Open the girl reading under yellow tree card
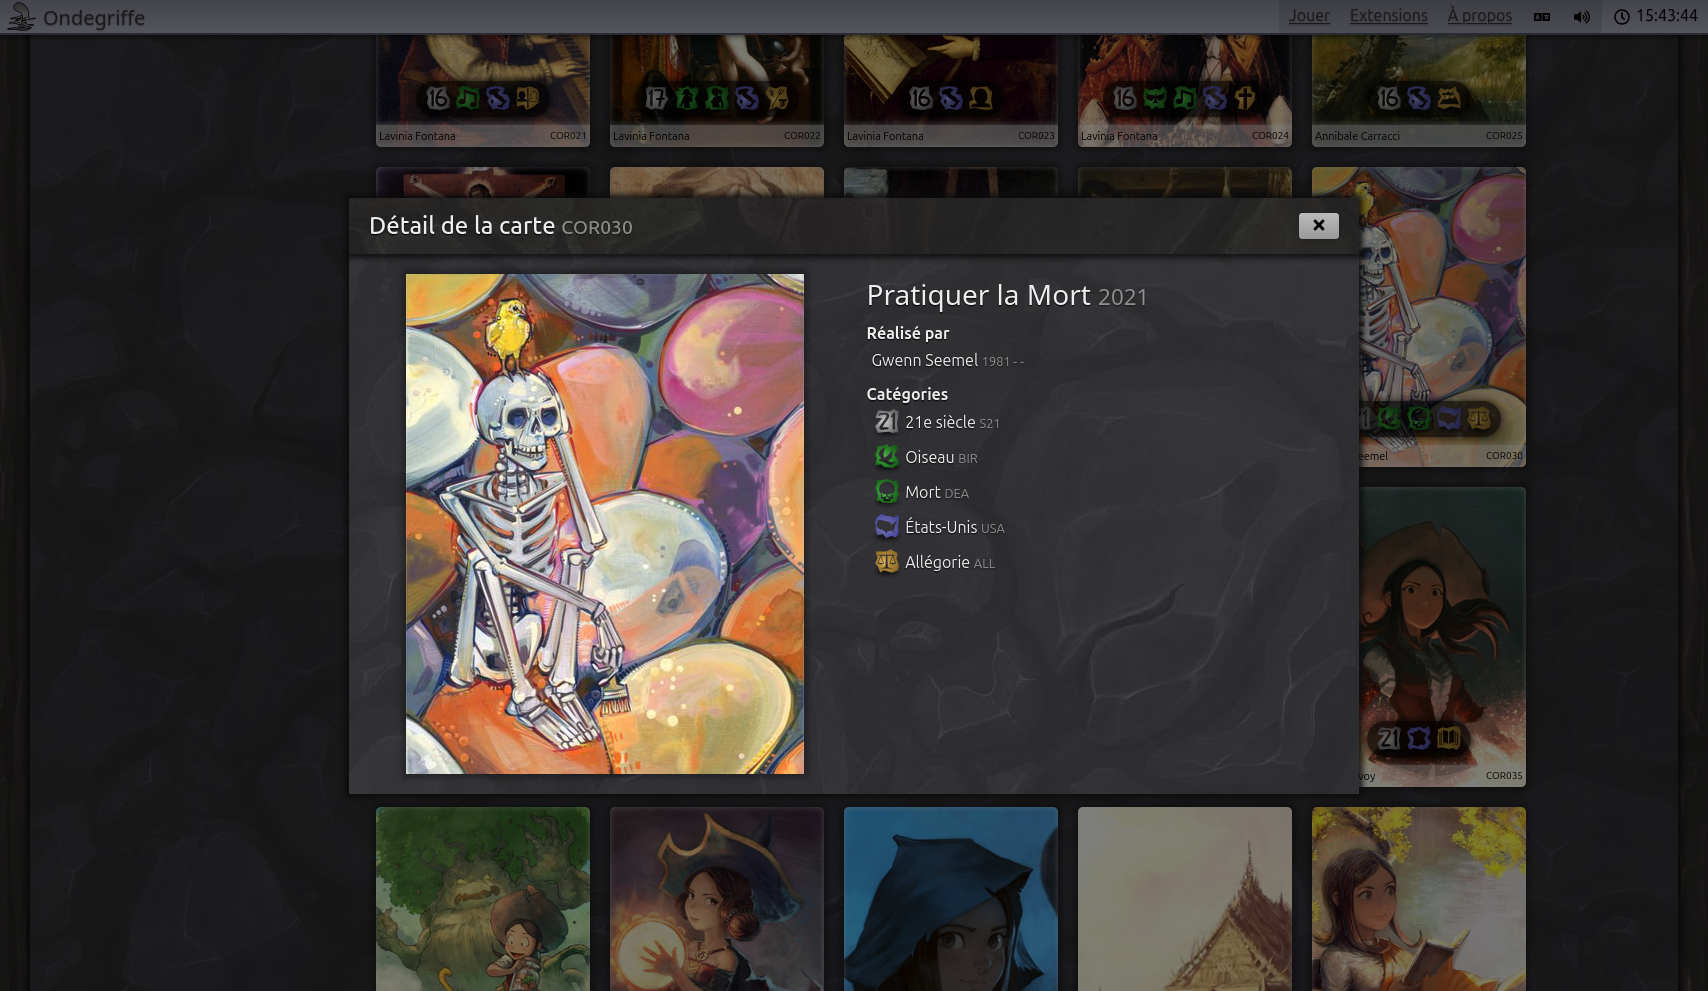The width and height of the screenshot is (1708, 991). [1419, 899]
